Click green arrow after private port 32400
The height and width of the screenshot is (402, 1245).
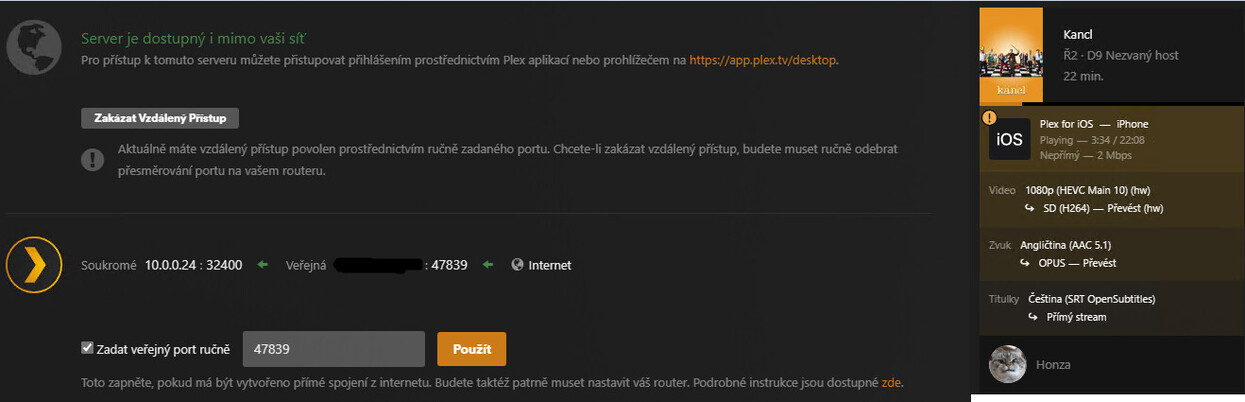coord(263,265)
